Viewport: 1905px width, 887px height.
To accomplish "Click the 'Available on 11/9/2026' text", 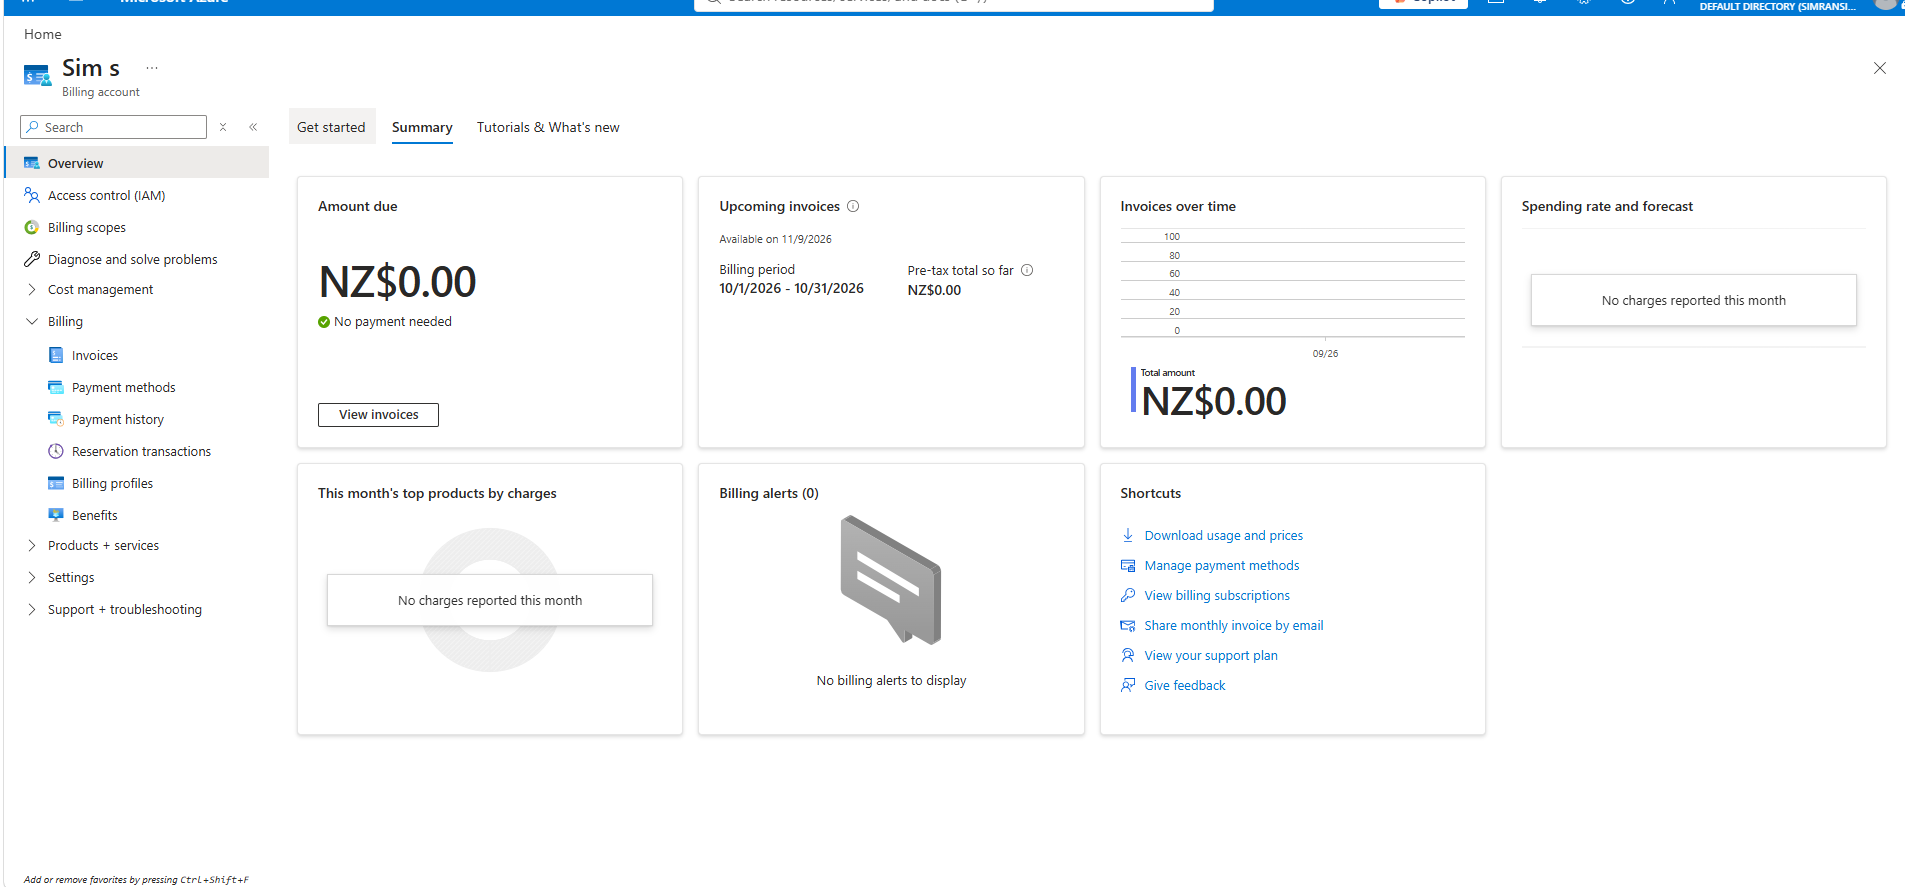I will pyautogui.click(x=775, y=239).
